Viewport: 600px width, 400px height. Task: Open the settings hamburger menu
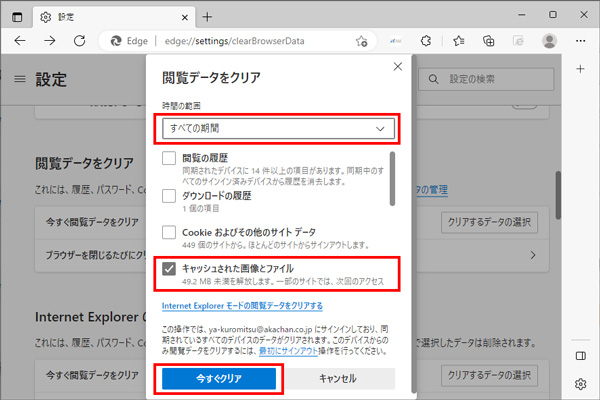coord(20,79)
